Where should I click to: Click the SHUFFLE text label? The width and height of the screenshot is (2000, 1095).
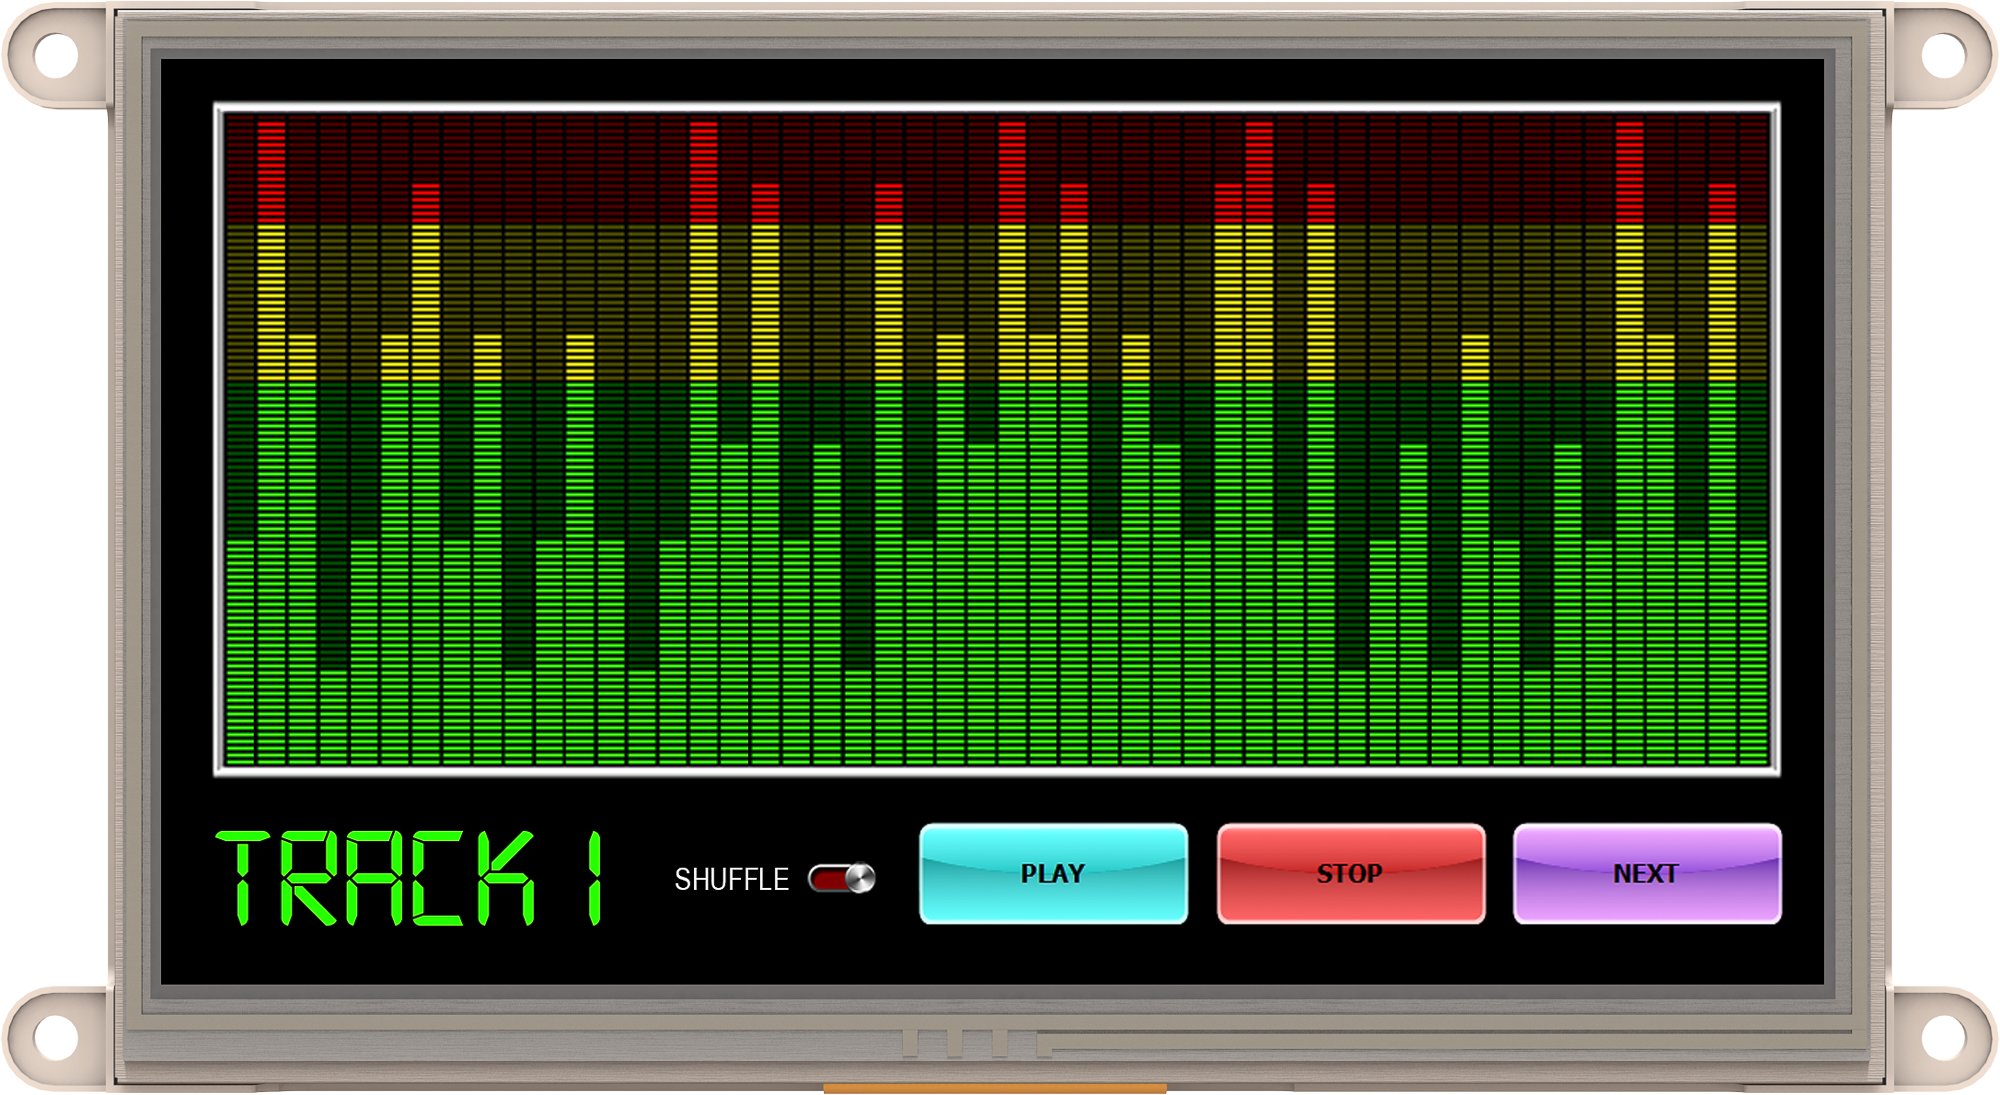731,879
